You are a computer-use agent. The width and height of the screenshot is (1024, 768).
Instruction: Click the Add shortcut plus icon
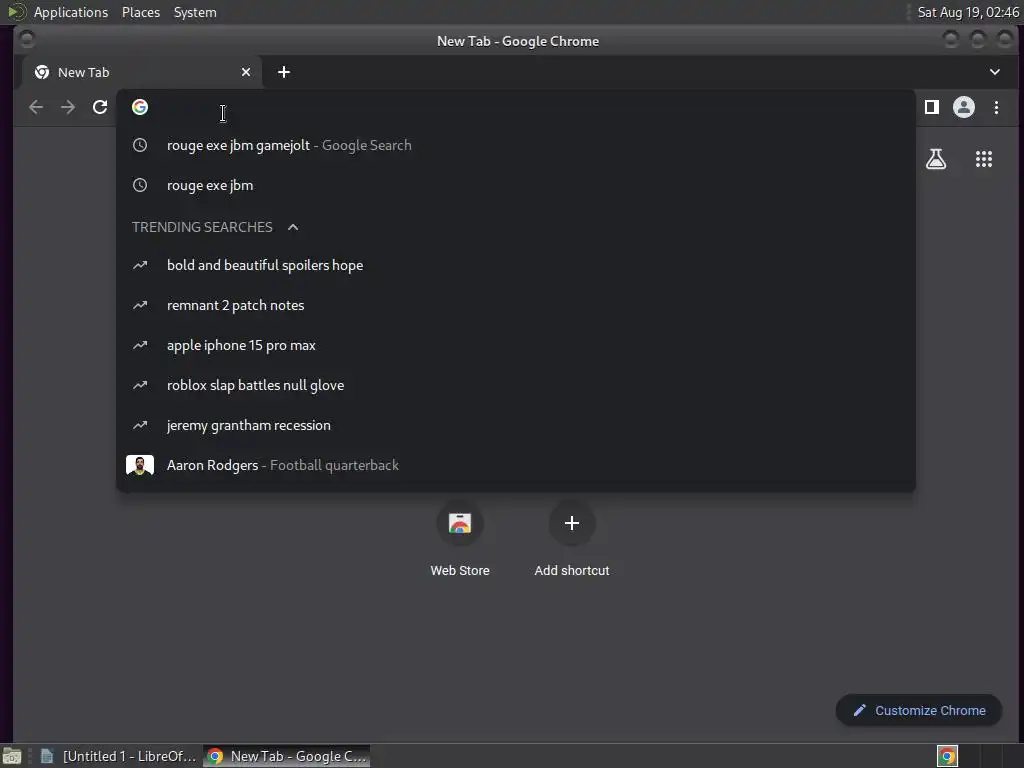571,523
